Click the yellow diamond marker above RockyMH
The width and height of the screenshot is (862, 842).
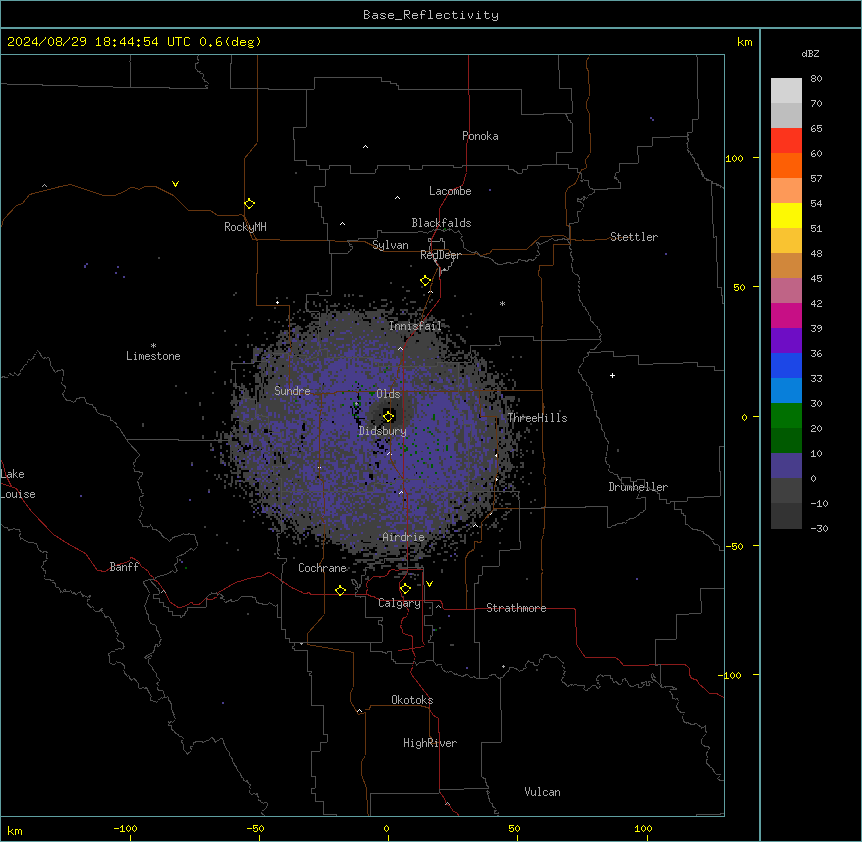tap(249, 204)
